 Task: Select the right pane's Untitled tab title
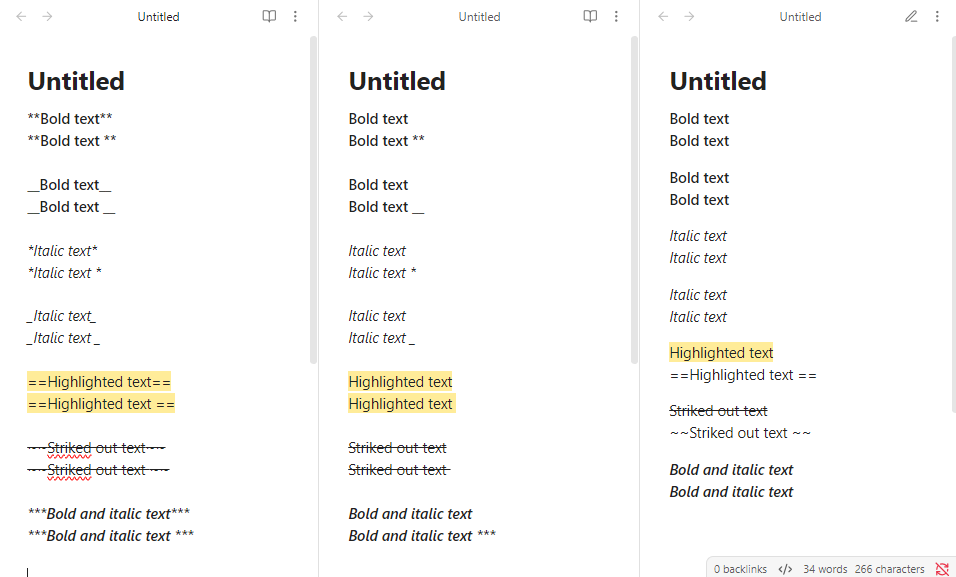(801, 17)
